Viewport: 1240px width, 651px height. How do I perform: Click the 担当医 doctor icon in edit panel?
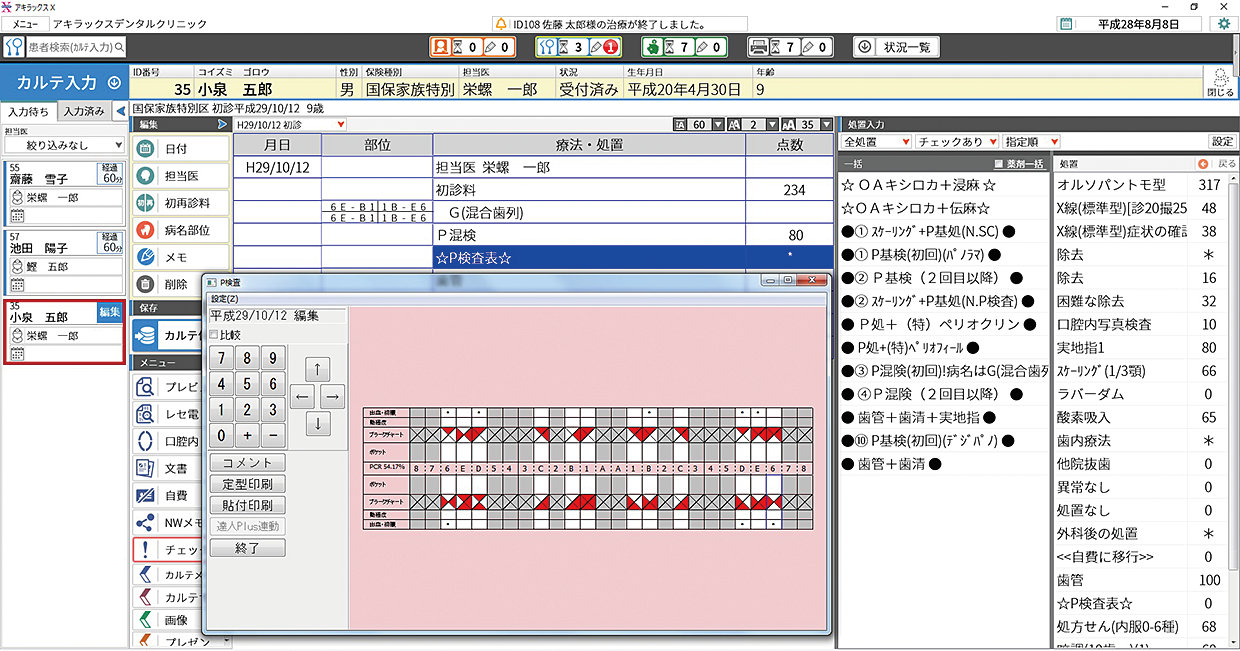click(x=145, y=175)
